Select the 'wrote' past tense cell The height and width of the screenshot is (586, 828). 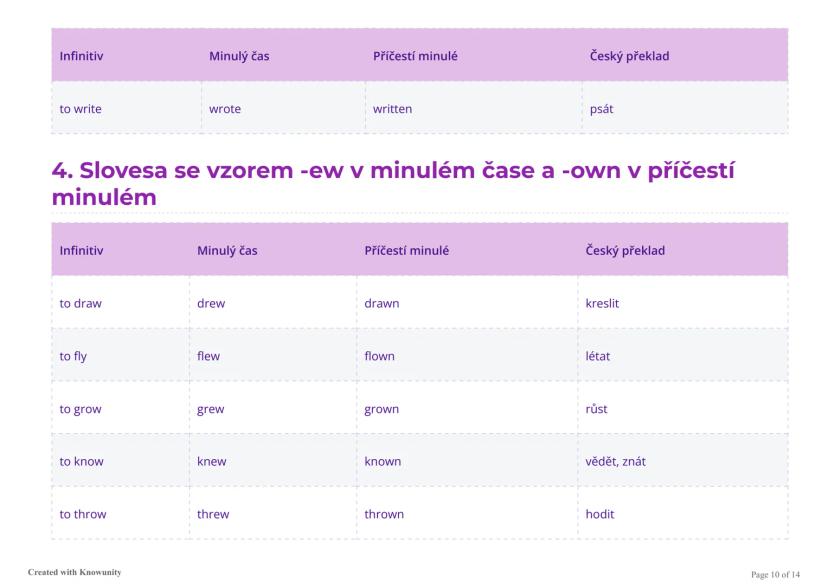(x=225, y=109)
